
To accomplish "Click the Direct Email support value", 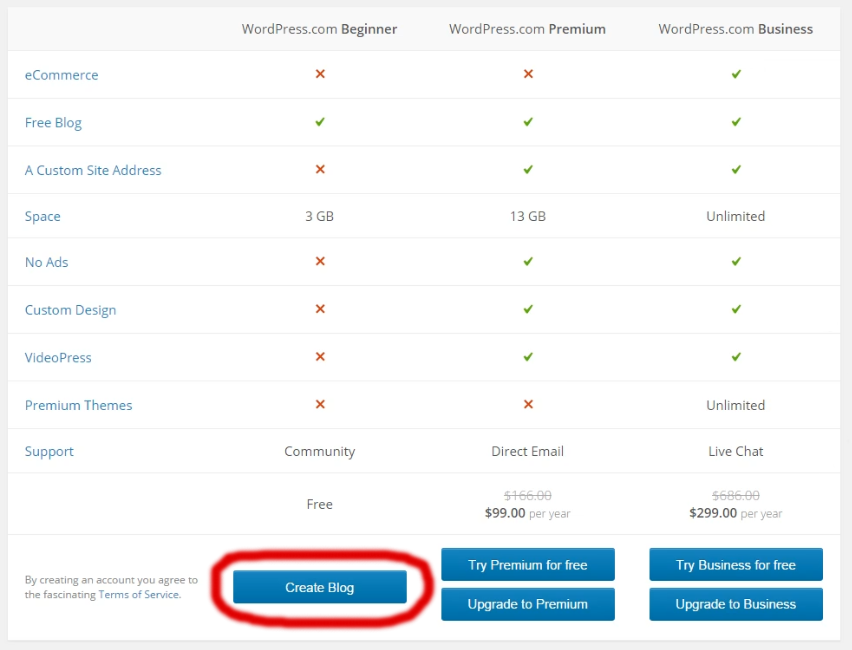I will (528, 452).
